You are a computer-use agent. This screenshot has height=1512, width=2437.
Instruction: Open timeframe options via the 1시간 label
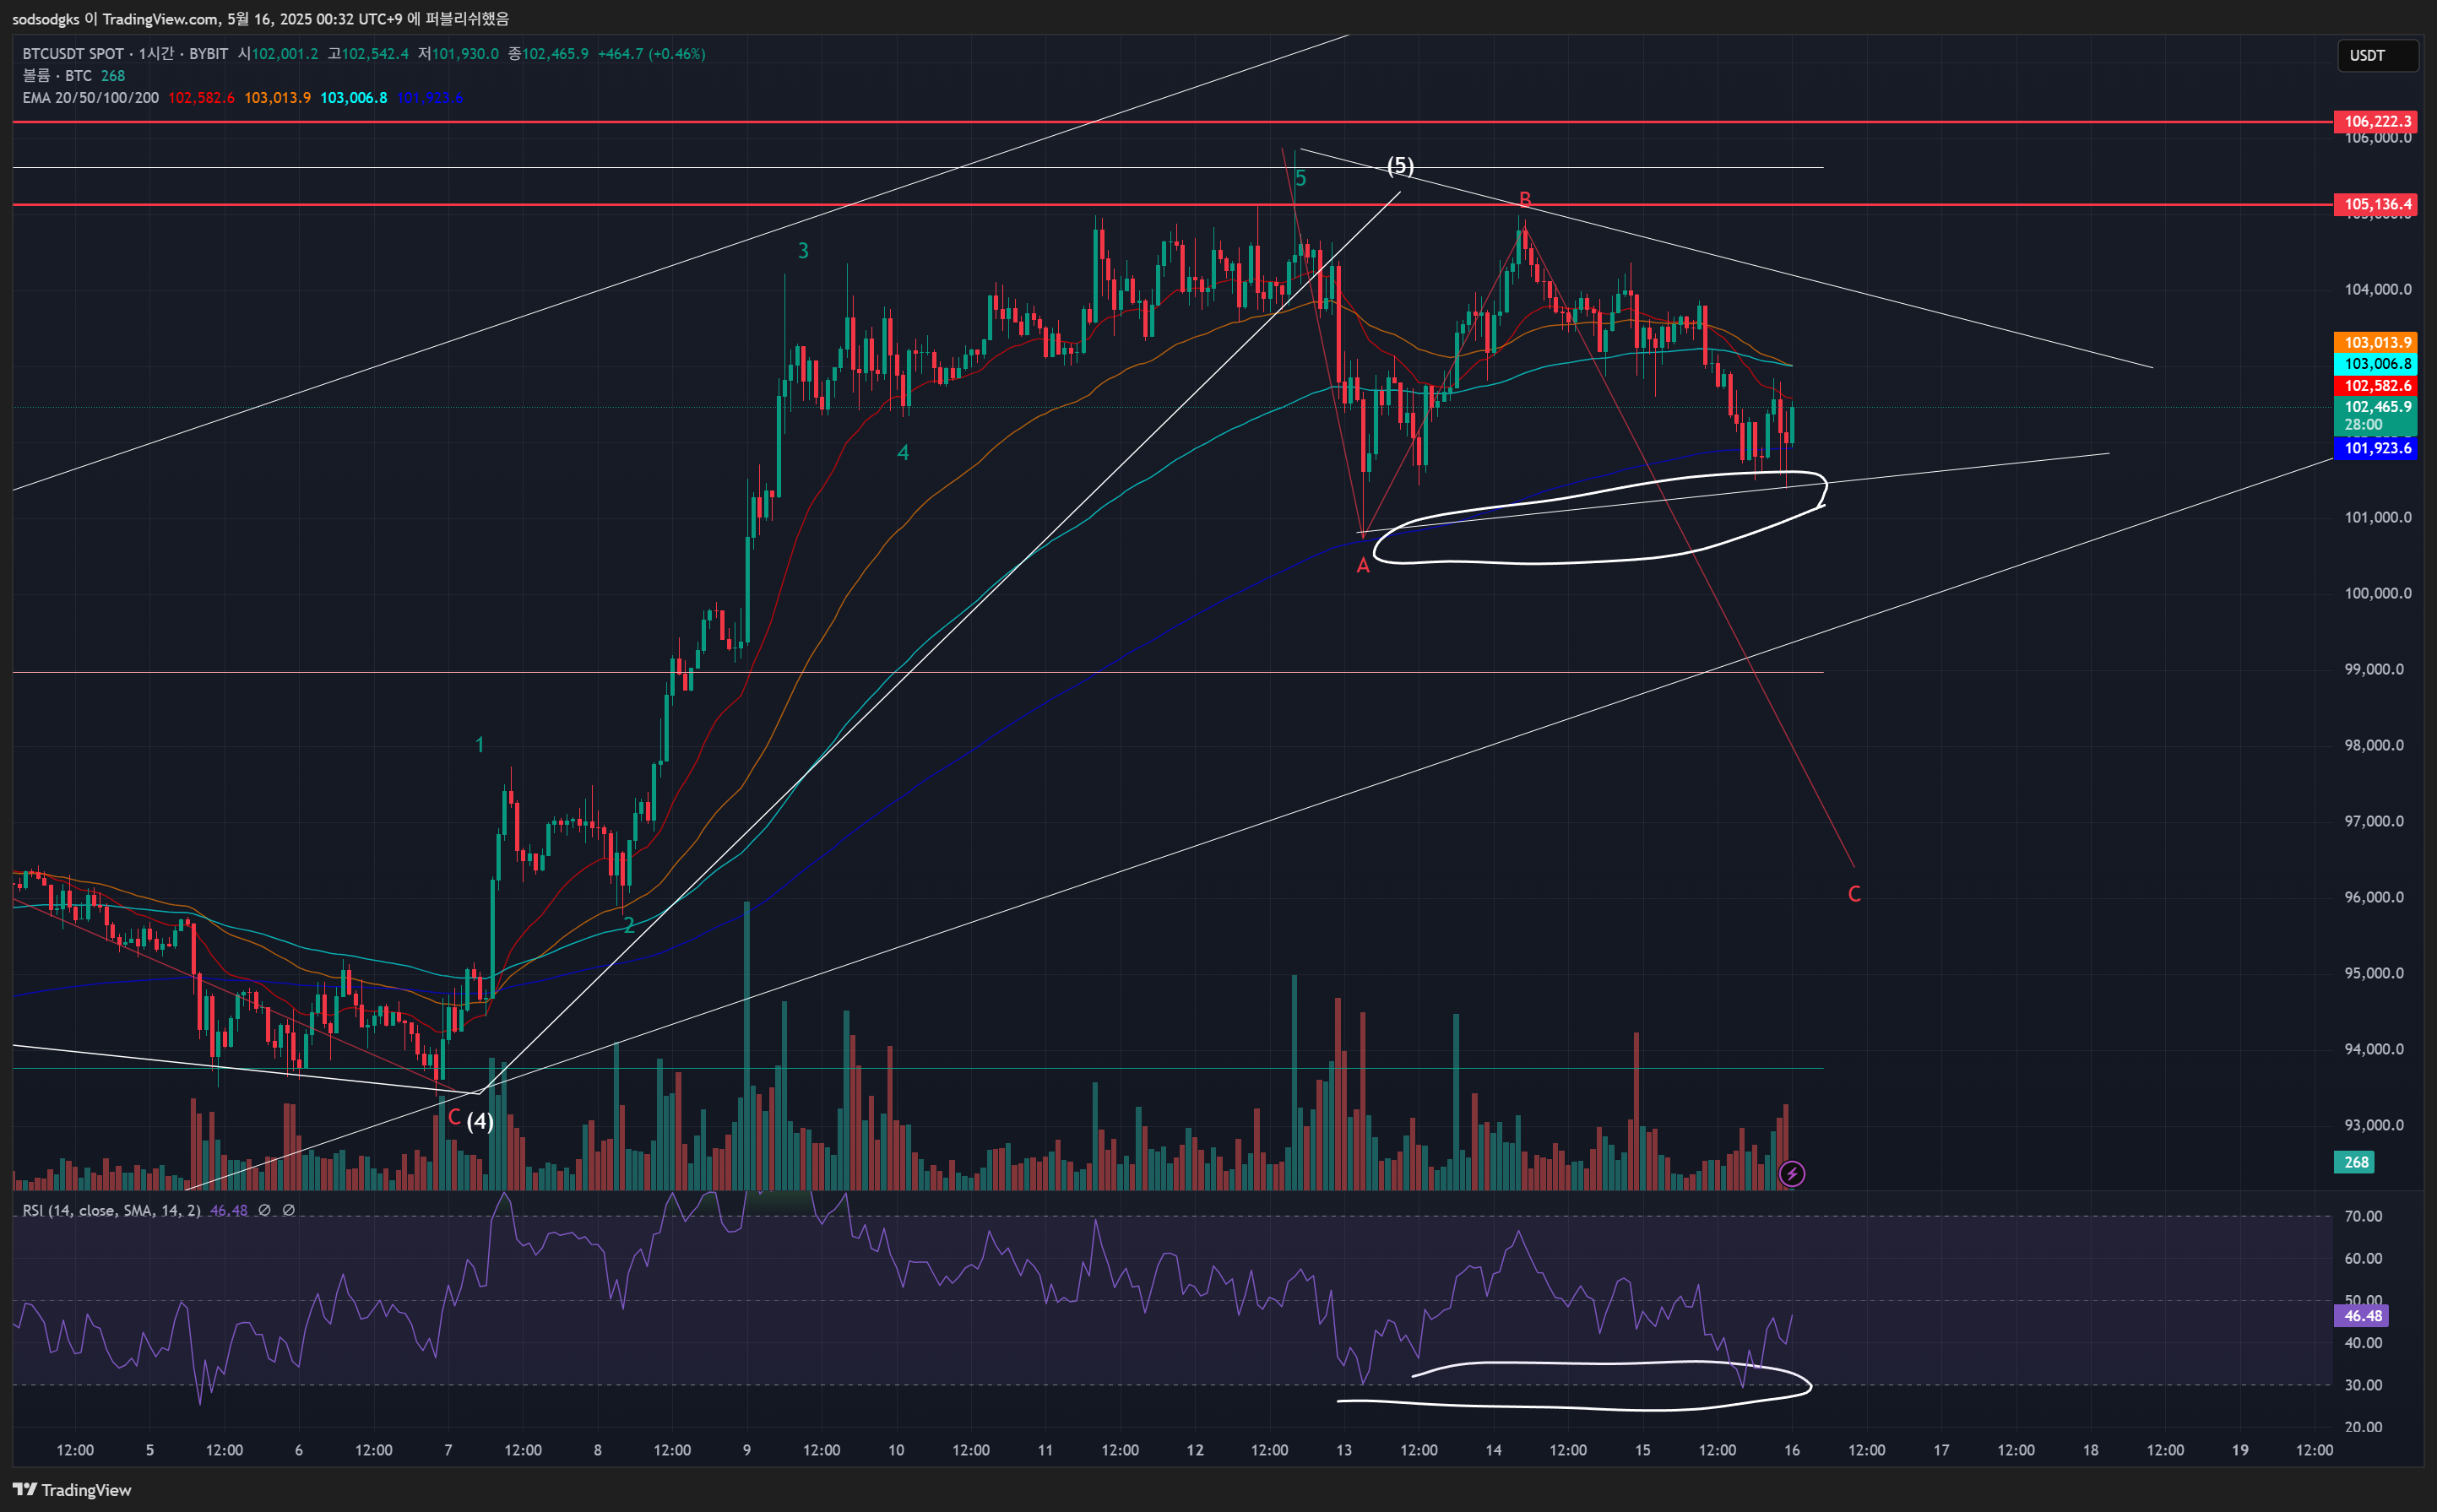coord(156,55)
